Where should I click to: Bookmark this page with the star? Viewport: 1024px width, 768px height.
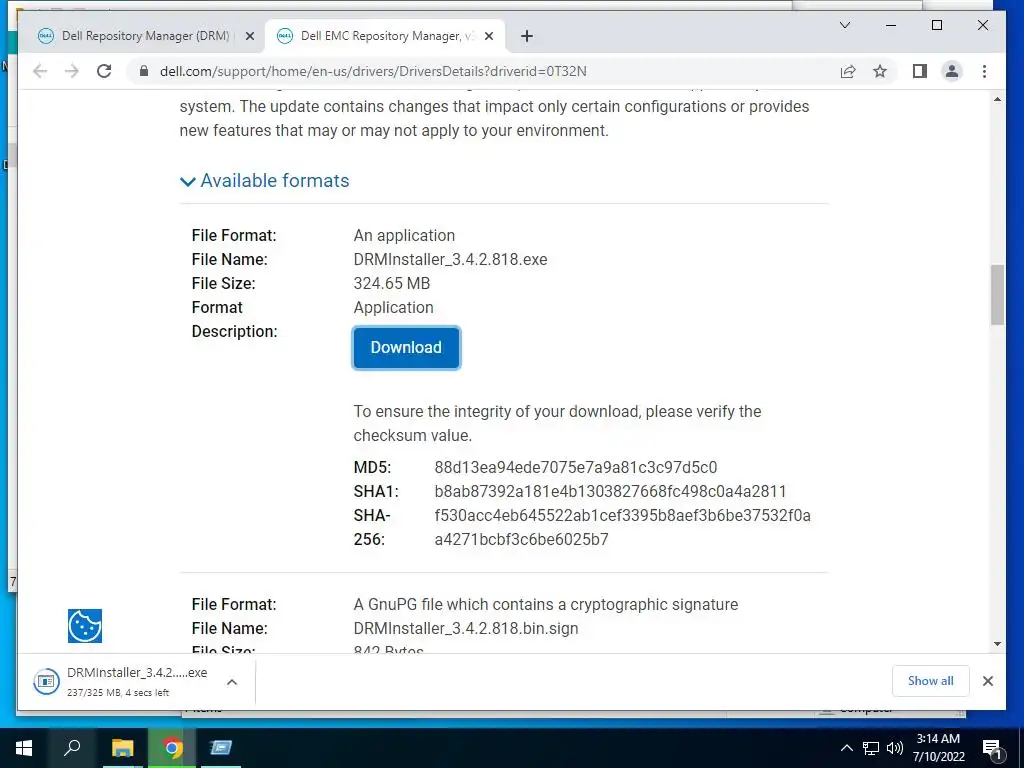[880, 71]
